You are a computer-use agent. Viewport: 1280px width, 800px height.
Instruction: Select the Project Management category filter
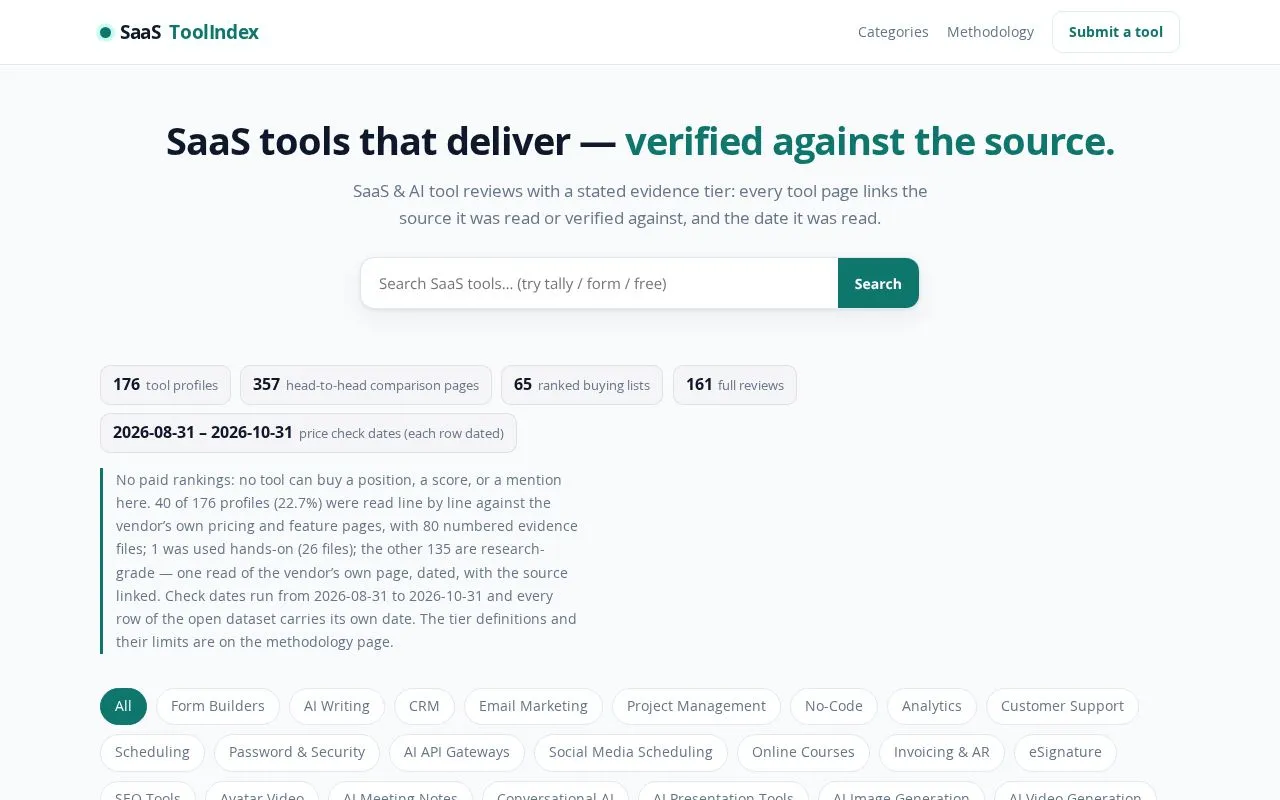click(696, 706)
